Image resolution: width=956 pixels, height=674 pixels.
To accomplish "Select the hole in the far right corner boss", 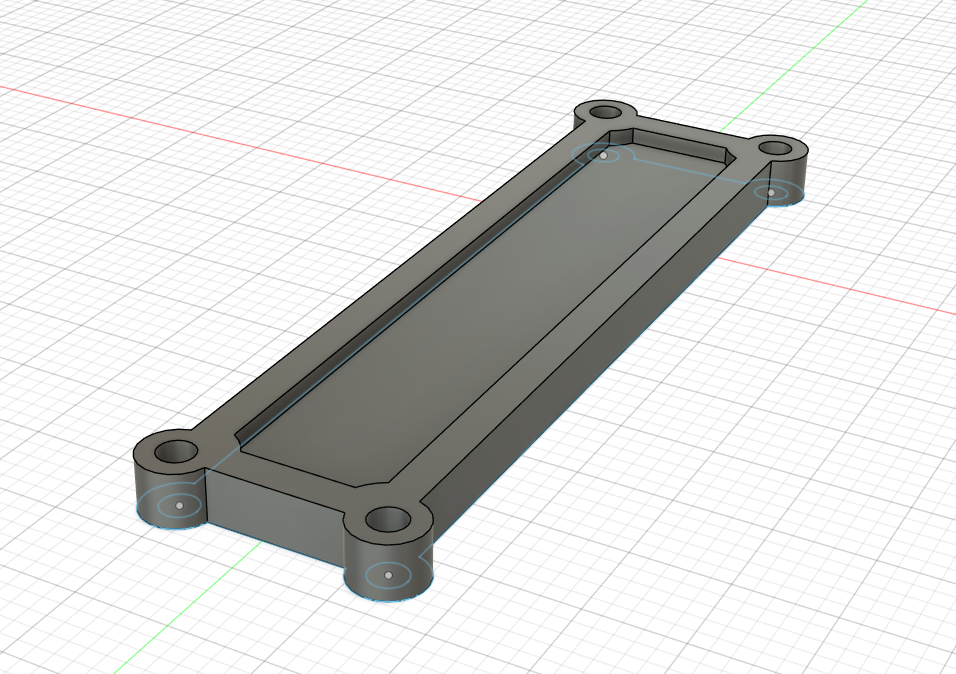I will pyautogui.click(x=774, y=148).
